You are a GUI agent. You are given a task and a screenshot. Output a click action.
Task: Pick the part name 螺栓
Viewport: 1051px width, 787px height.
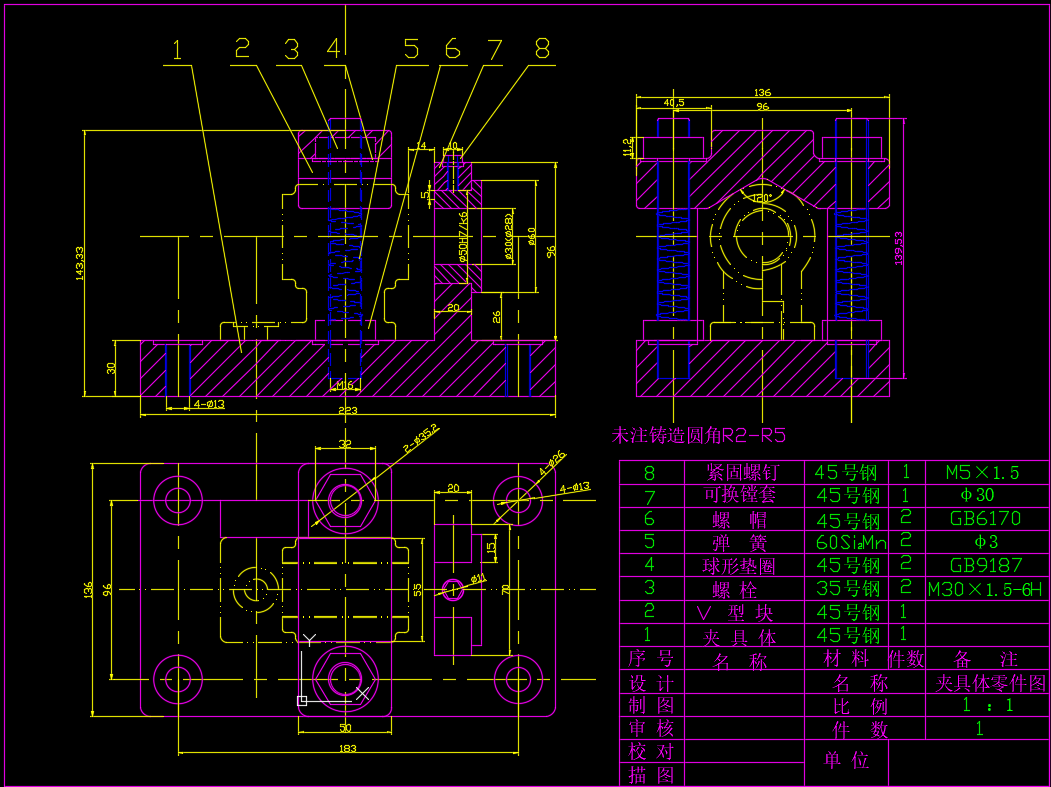[735, 590]
